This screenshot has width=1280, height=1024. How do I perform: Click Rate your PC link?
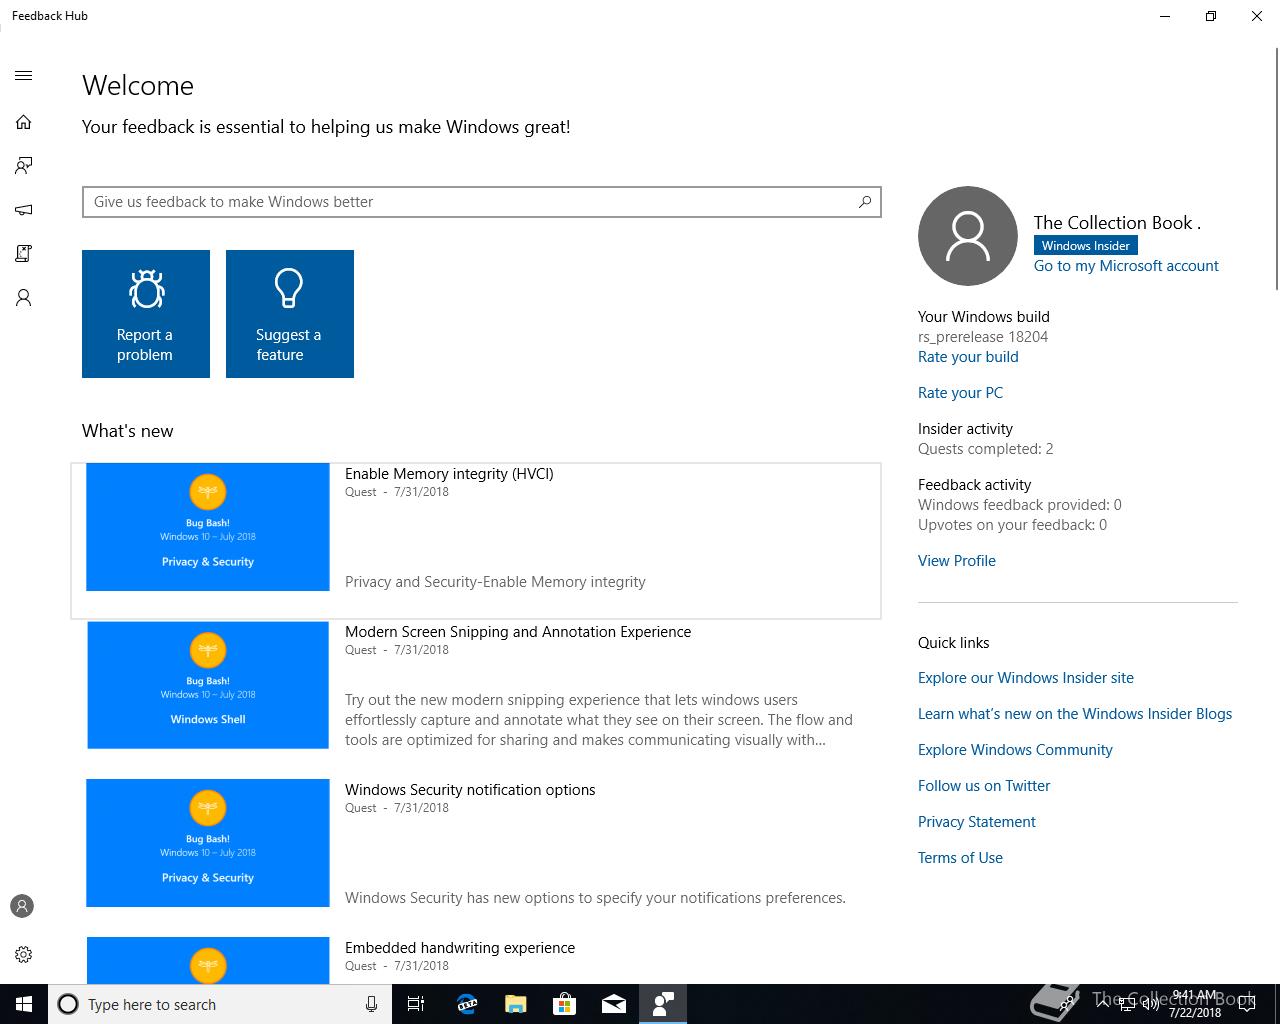point(960,393)
